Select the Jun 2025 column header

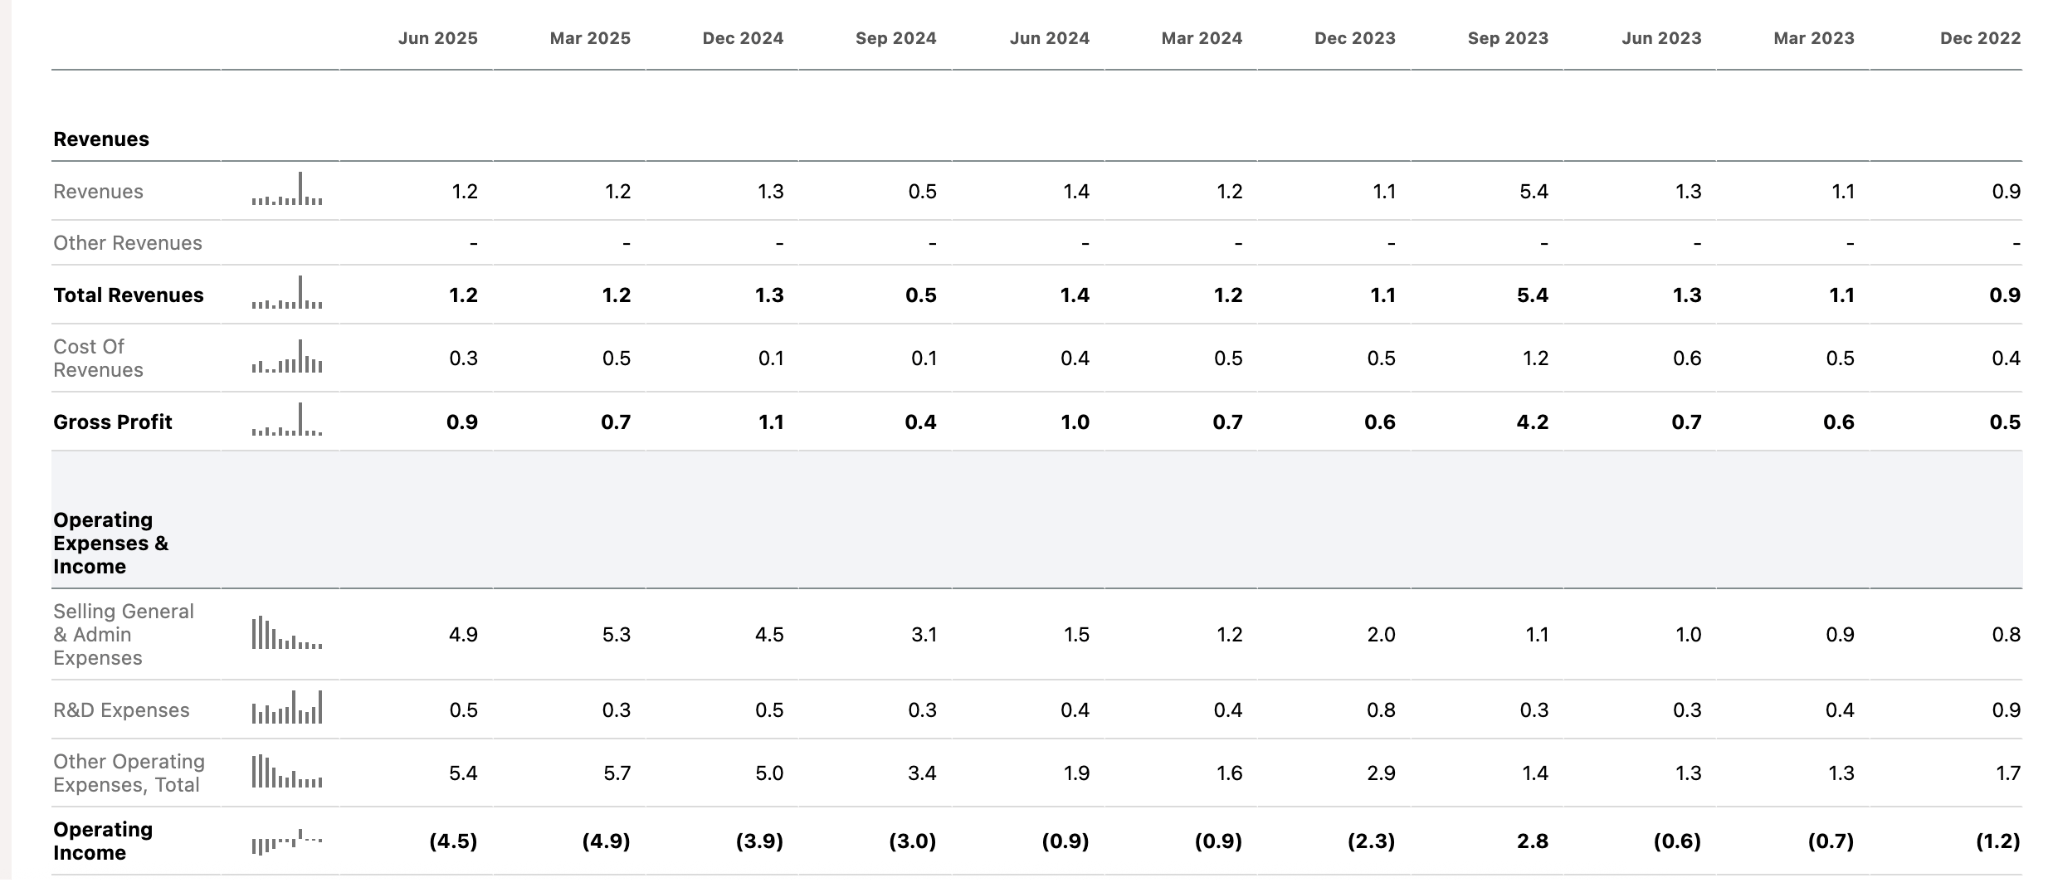coord(437,38)
